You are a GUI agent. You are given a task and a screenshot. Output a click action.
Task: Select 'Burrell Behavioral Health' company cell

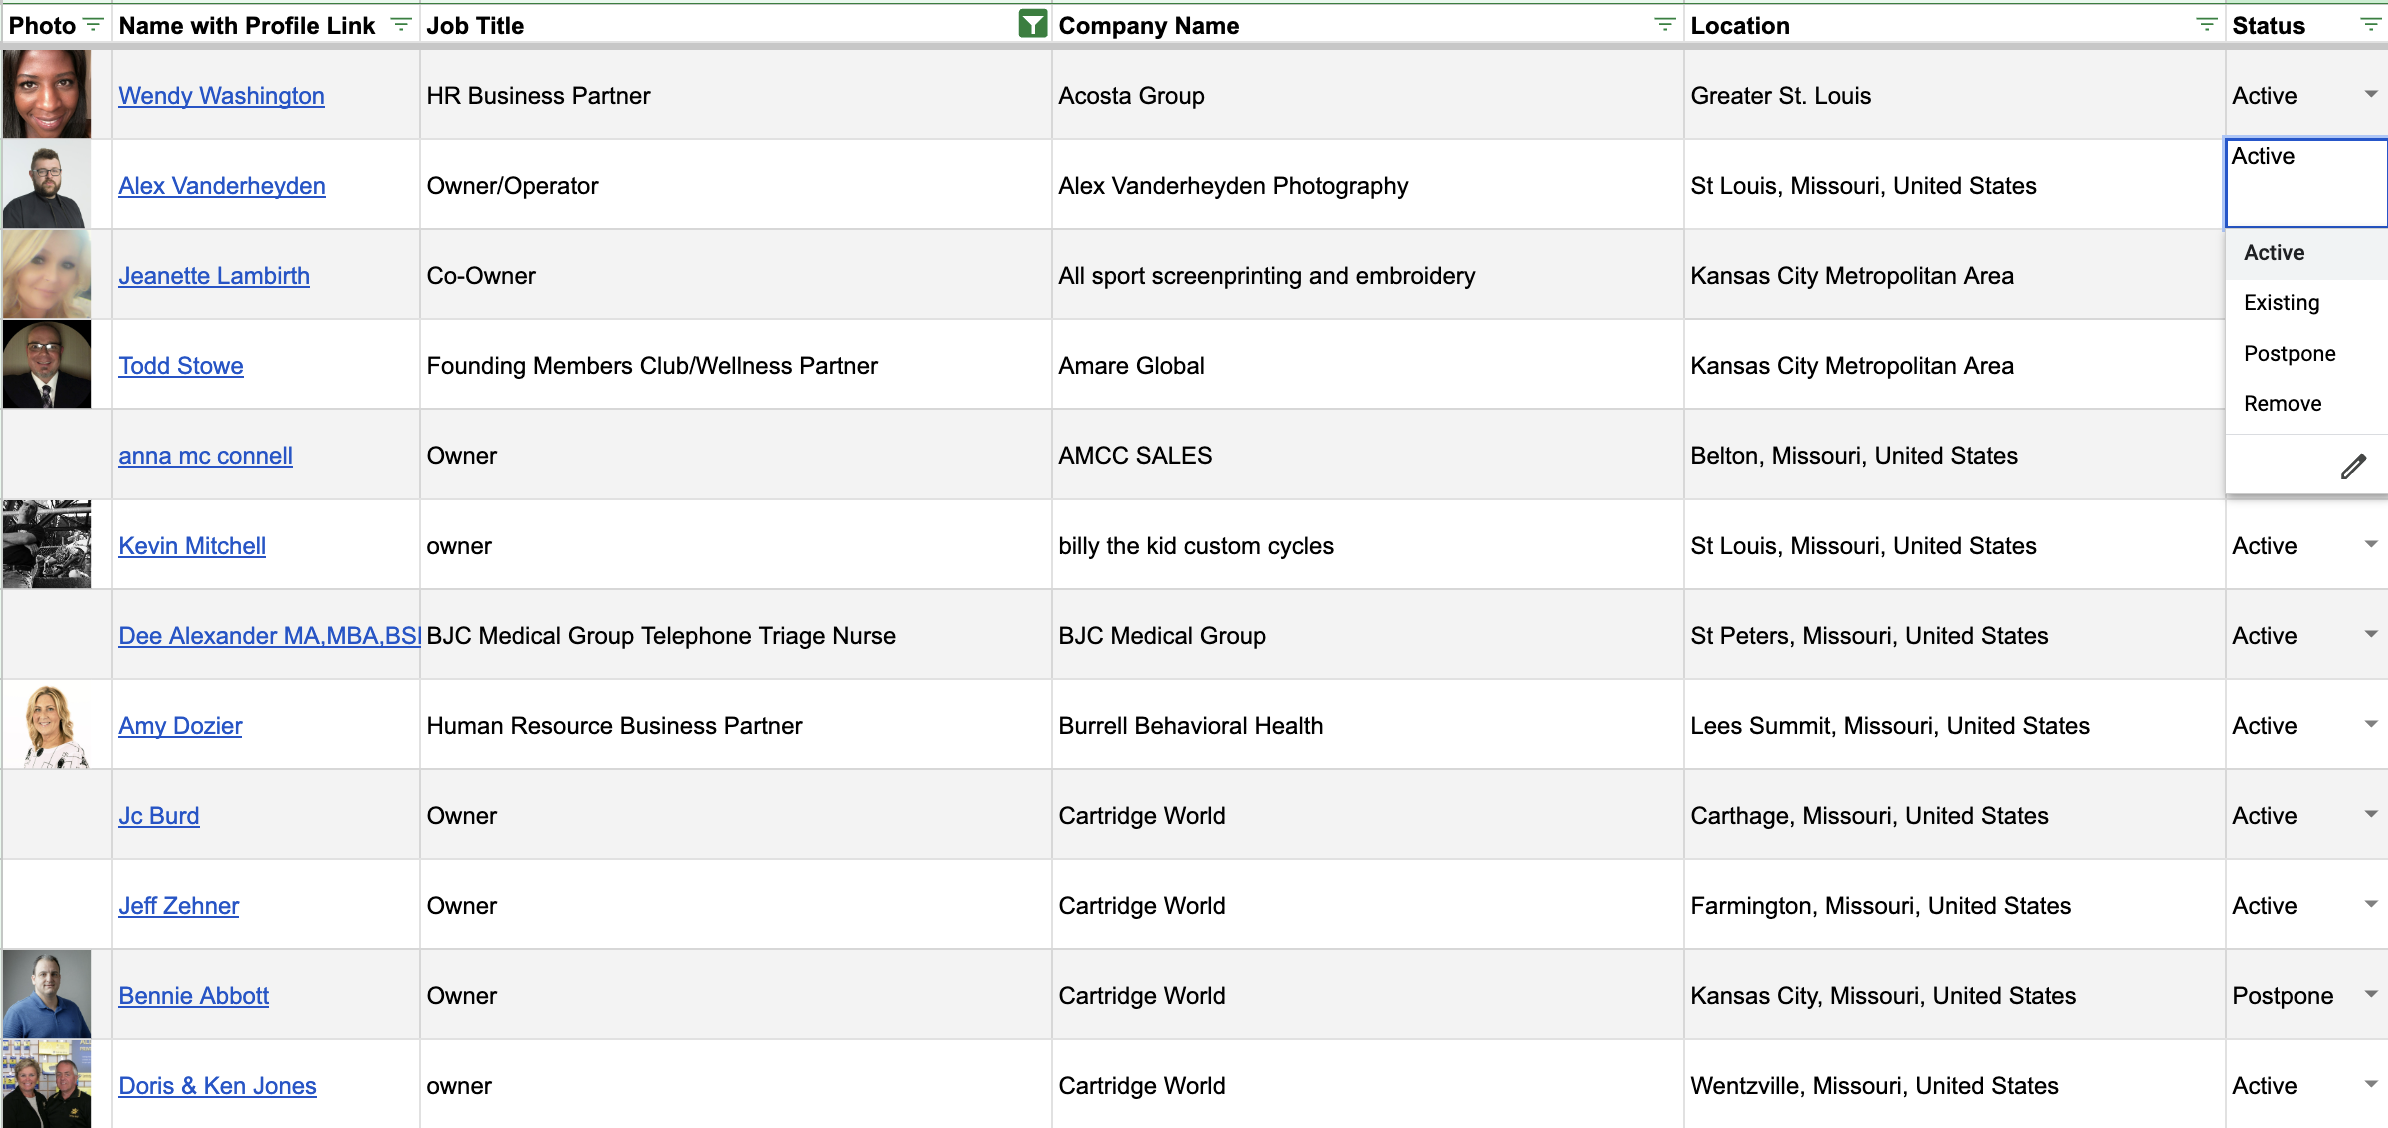tap(1367, 725)
